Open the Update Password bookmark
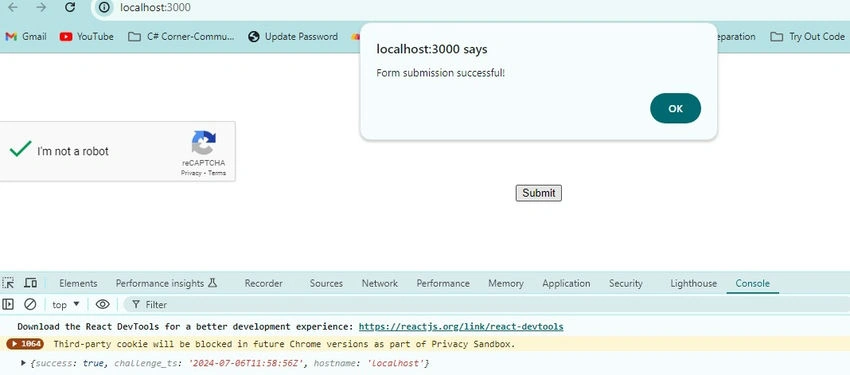Image resolution: width=850 pixels, height=375 pixels. pyautogui.click(x=293, y=37)
